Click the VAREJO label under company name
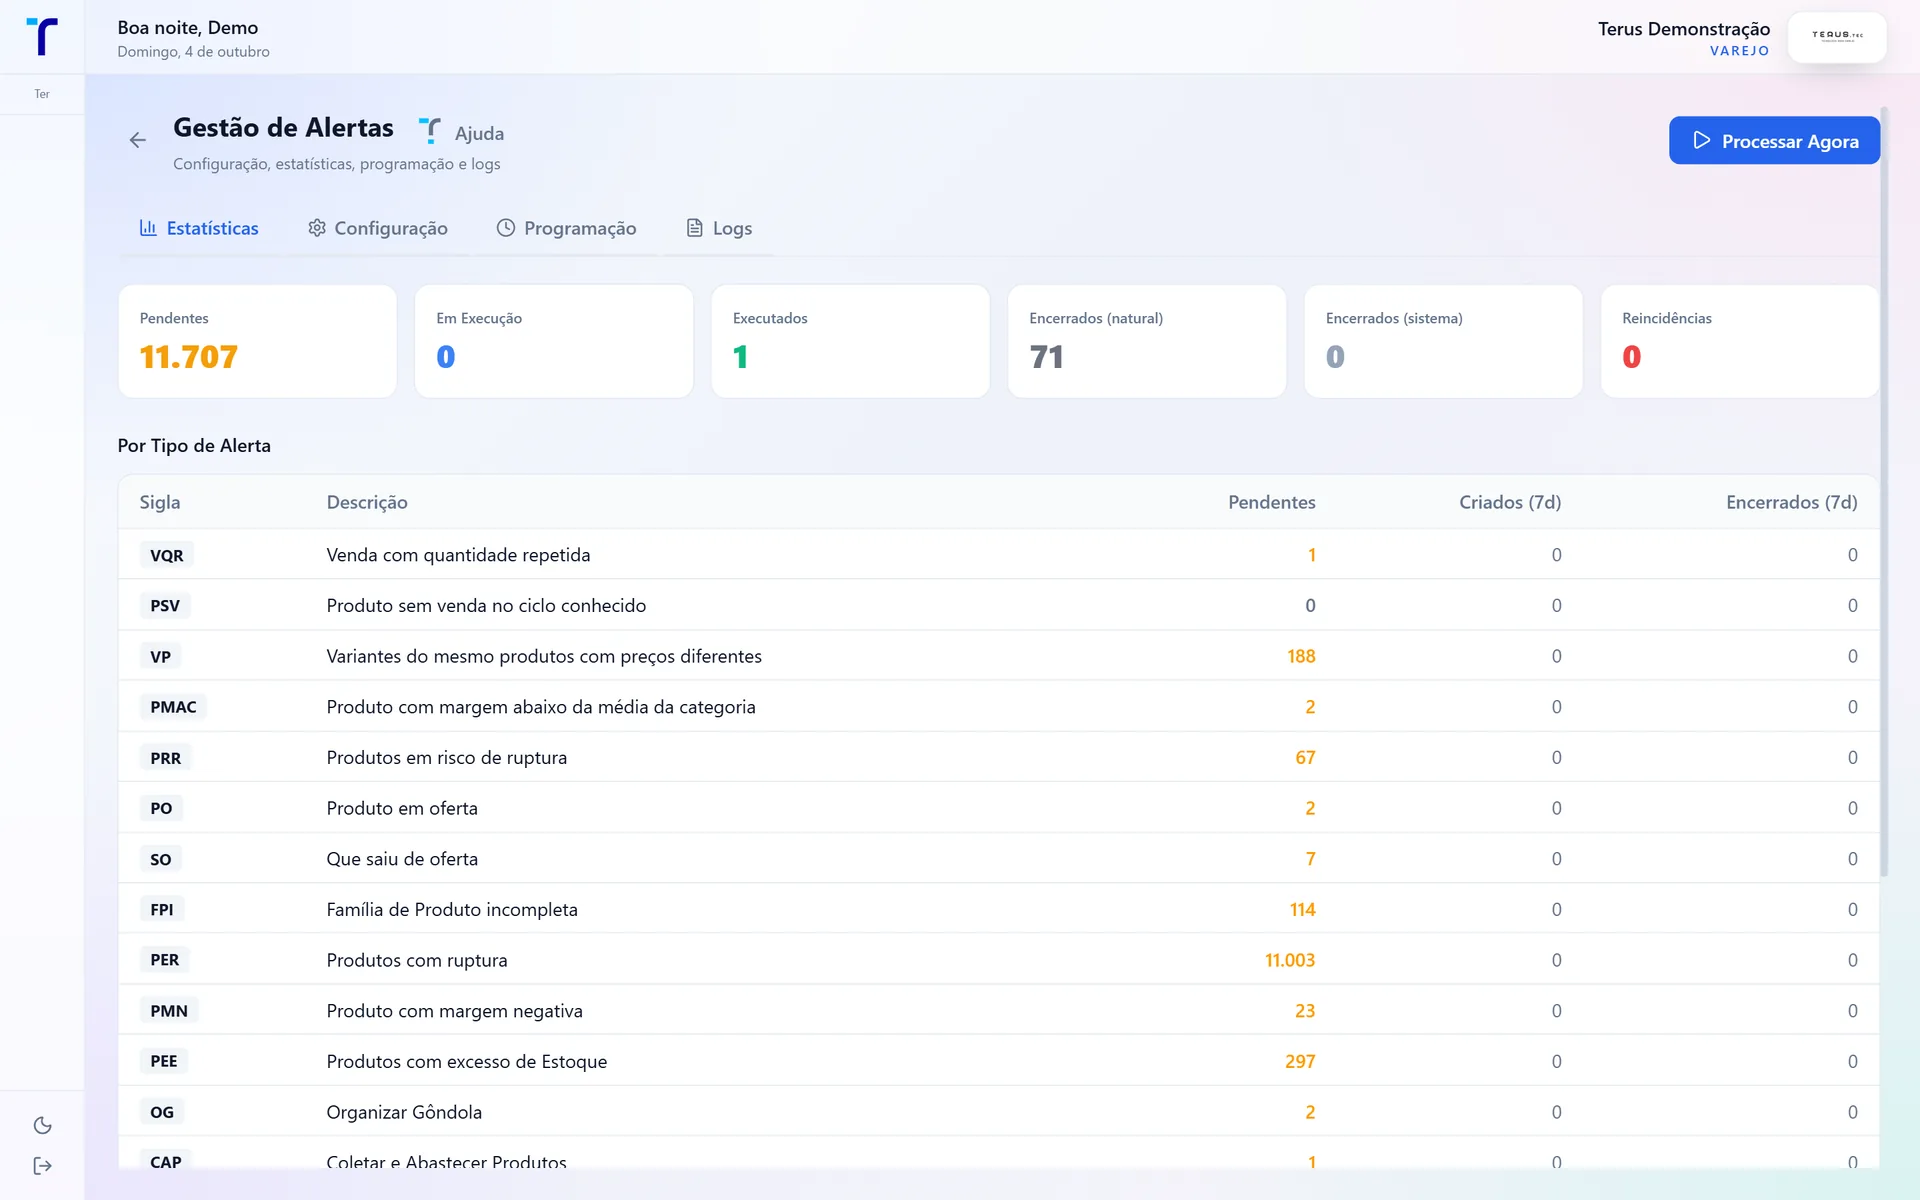The image size is (1920, 1200). point(1739,51)
